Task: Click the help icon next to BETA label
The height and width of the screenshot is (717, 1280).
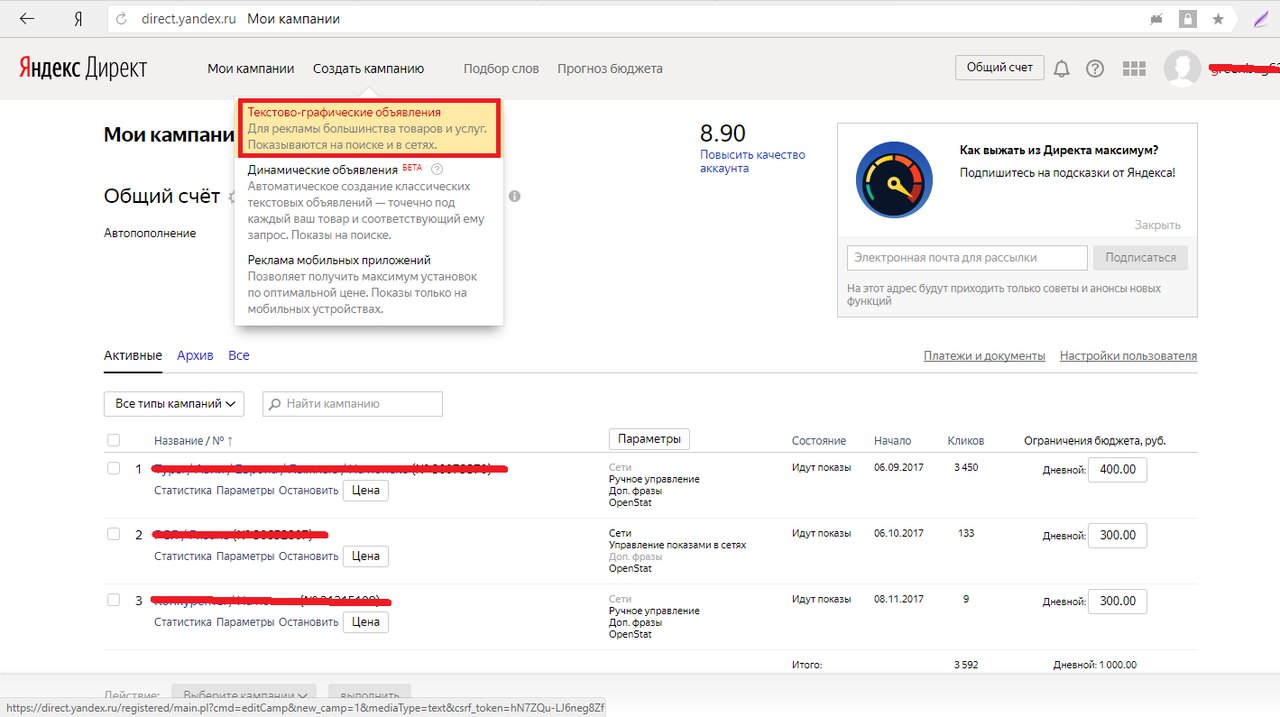Action: click(436, 170)
